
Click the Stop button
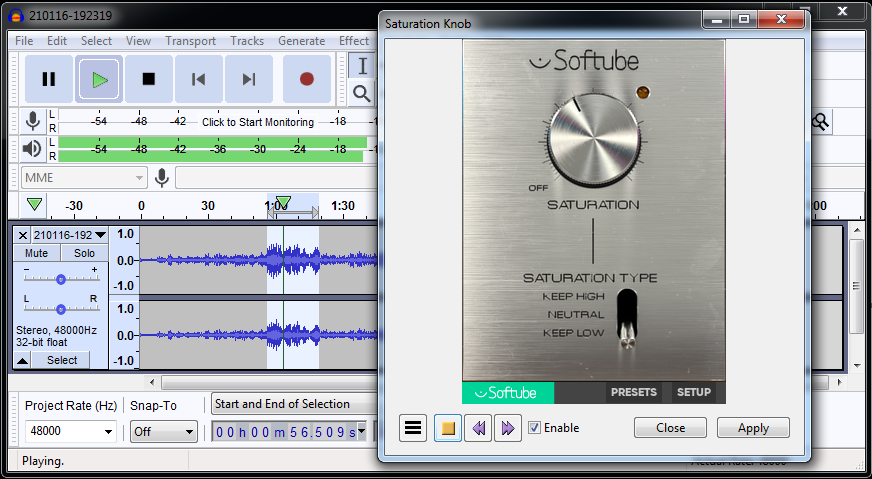tap(149, 79)
